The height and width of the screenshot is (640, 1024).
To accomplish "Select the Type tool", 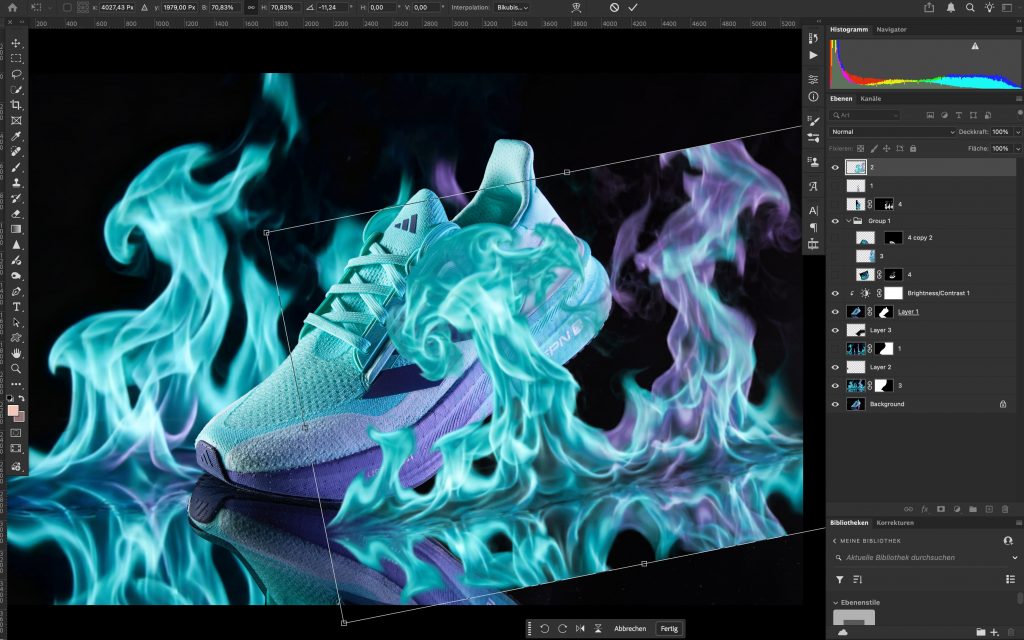I will click(17, 307).
